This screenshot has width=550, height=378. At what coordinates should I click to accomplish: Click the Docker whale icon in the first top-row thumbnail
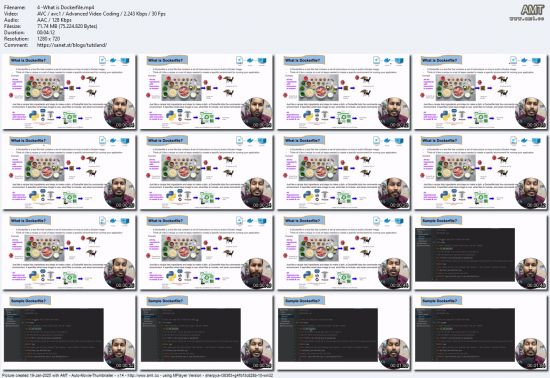(113, 61)
